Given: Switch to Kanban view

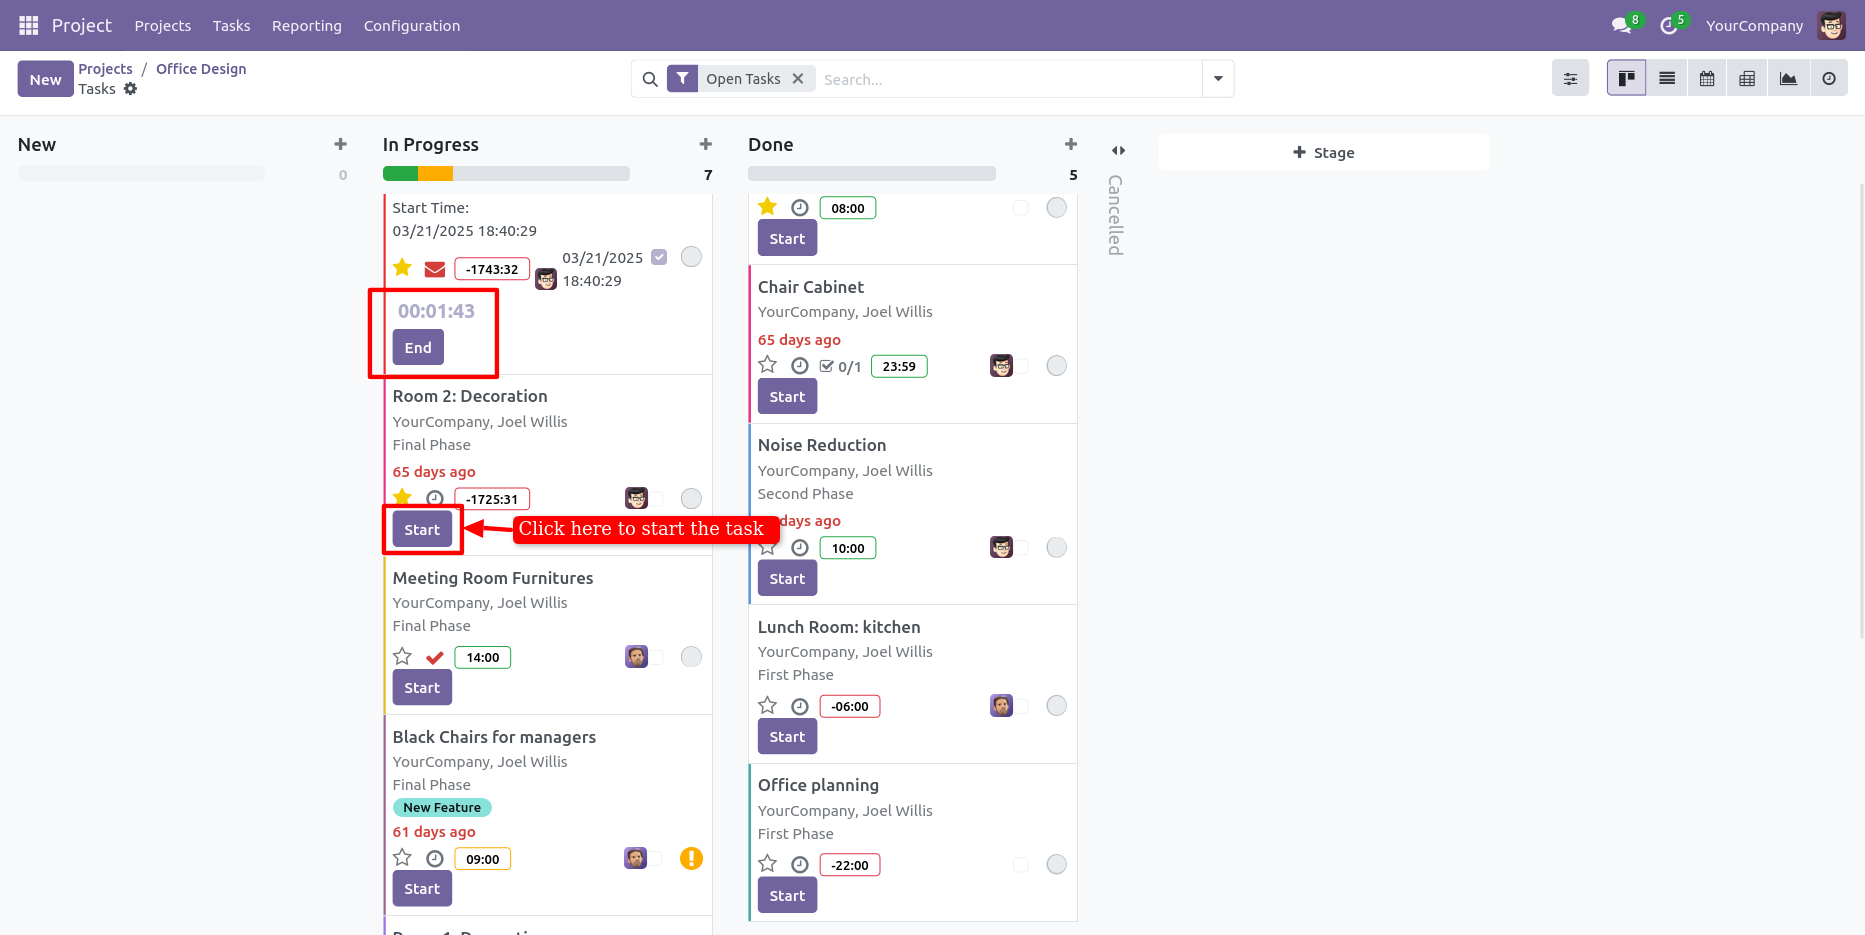Looking at the screenshot, I should (x=1627, y=78).
